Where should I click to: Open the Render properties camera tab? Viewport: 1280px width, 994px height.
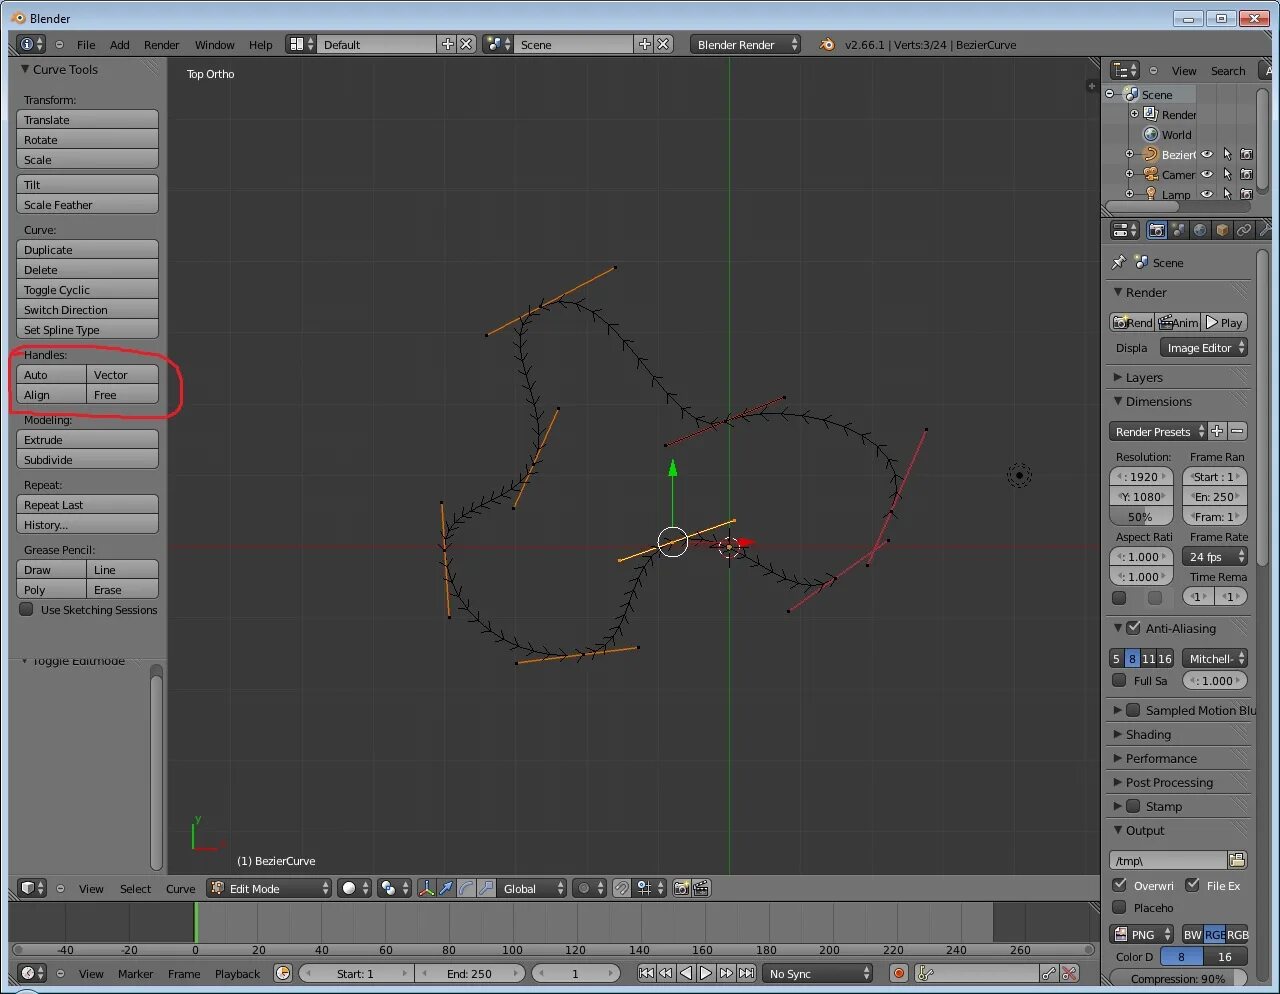1156,229
